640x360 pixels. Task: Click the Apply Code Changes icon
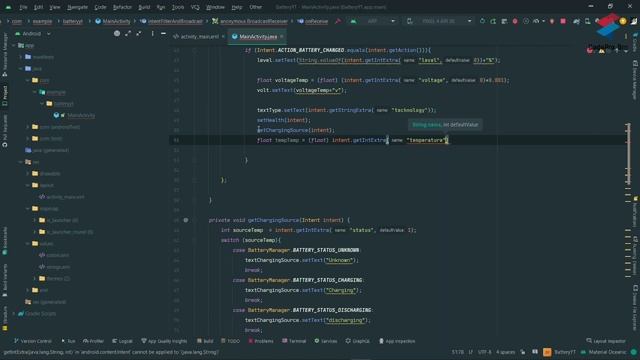tap(504, 21)
